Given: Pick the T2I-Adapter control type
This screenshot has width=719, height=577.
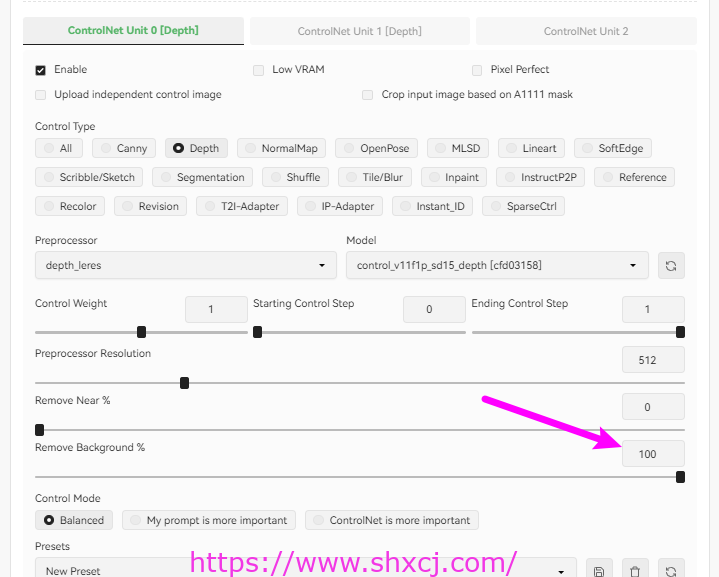Looking at the screenshot, I should point(242,206).
